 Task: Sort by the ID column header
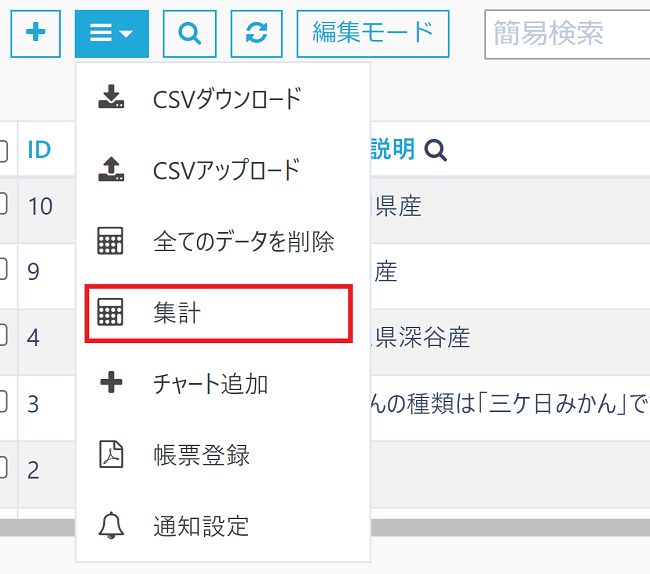coord(39,150)
